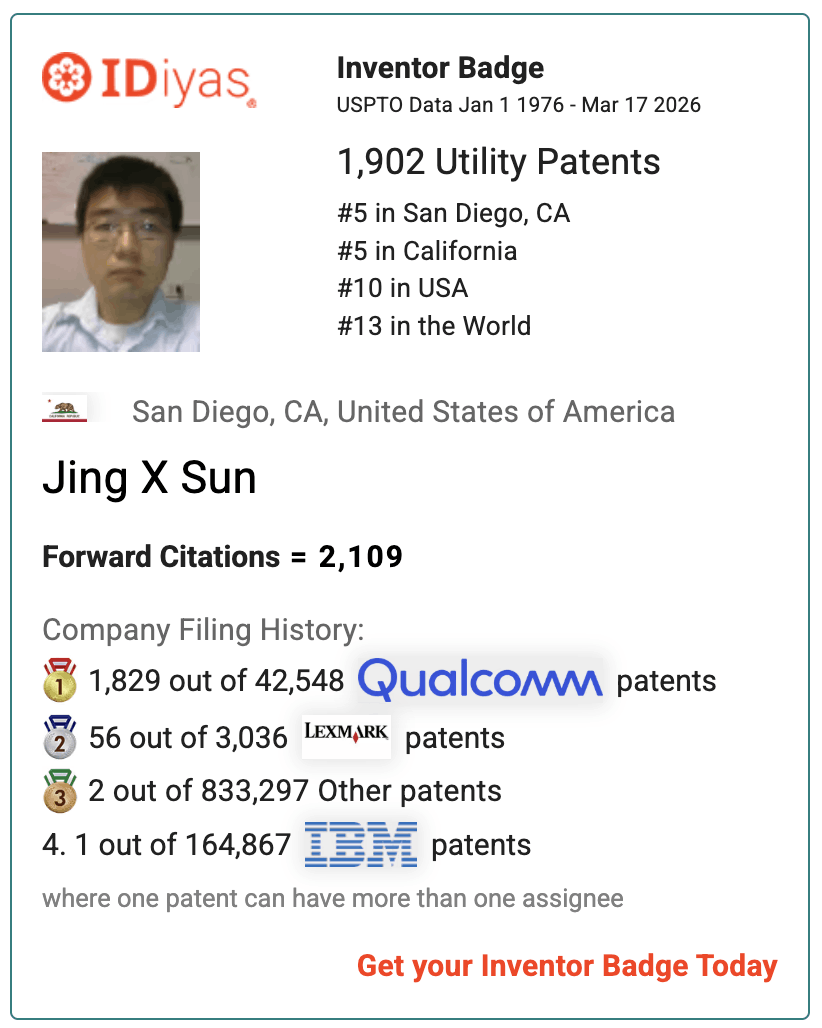Click the gold first-place medal icon

[x=60, y=681]
